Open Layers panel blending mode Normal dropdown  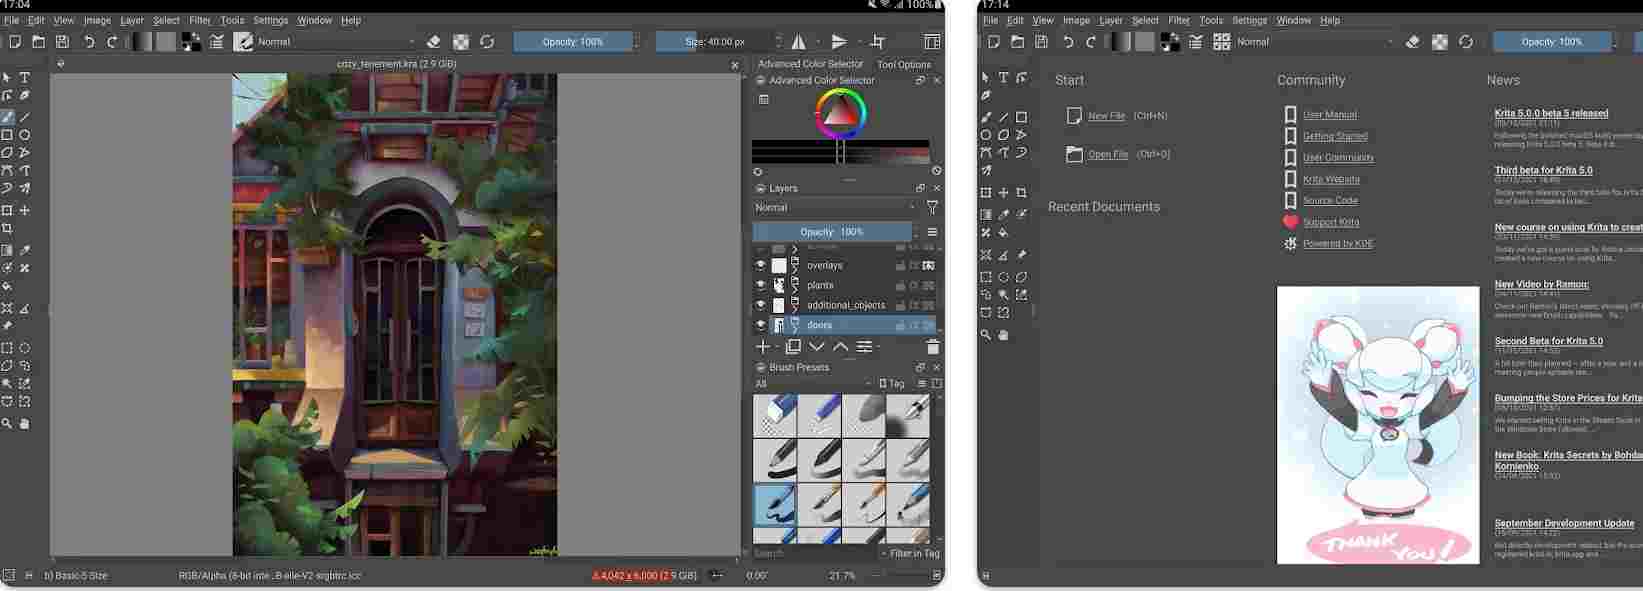[x=835, y=208]
